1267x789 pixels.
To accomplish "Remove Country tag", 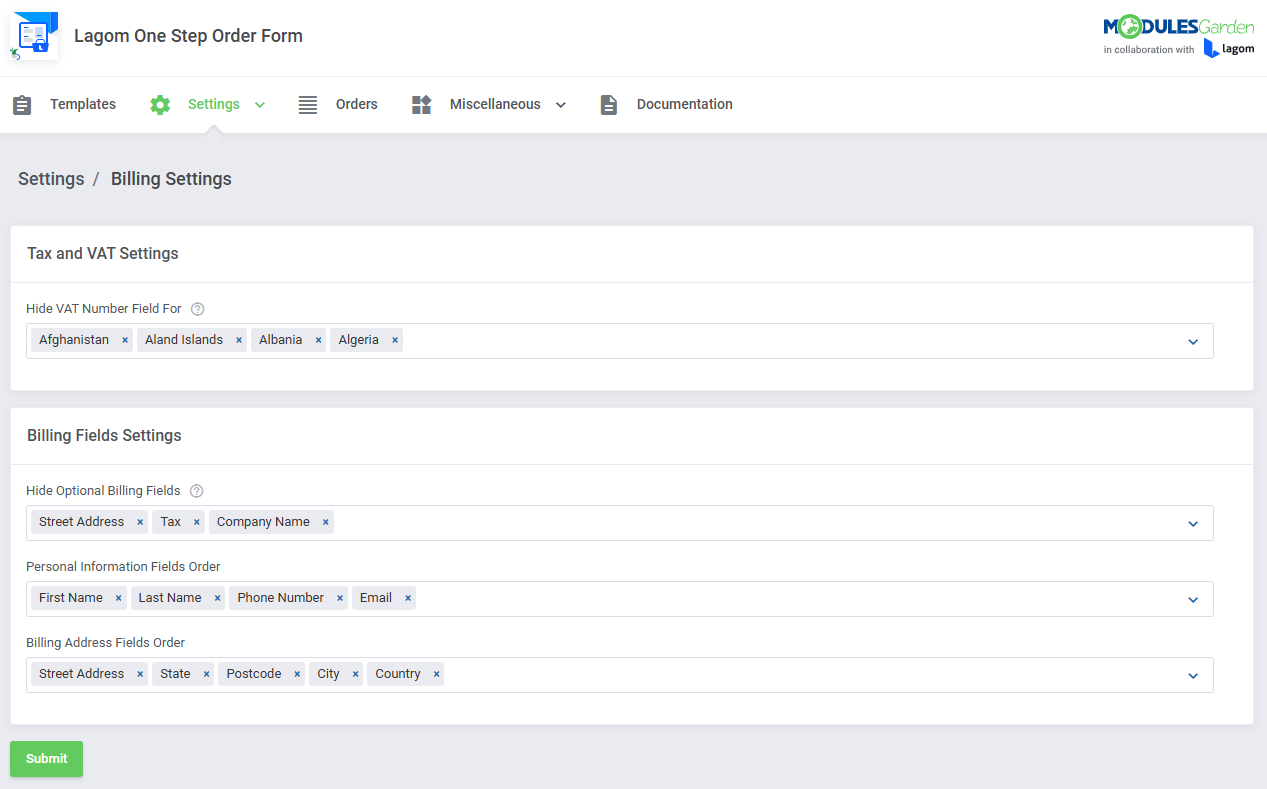I will click(x=436, y=674).
